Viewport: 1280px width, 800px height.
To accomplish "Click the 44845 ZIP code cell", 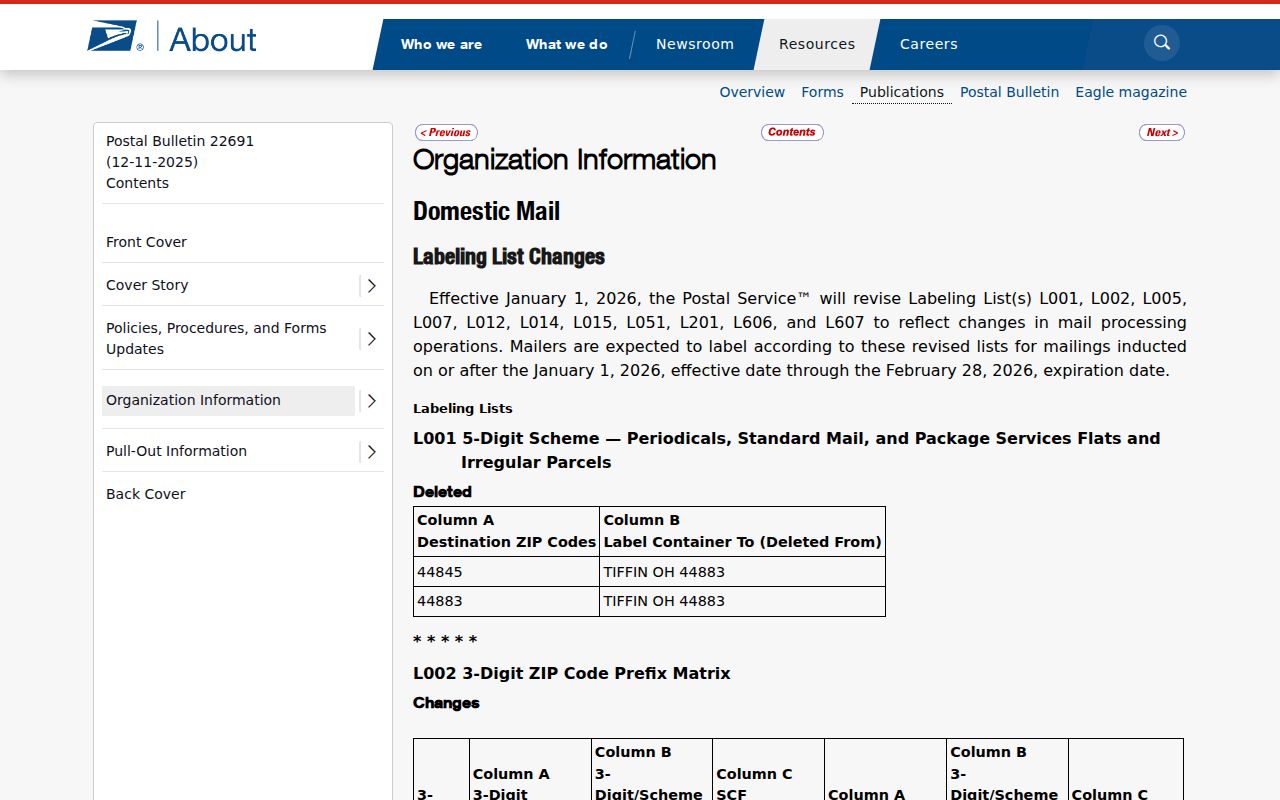I will pos(507,572).
